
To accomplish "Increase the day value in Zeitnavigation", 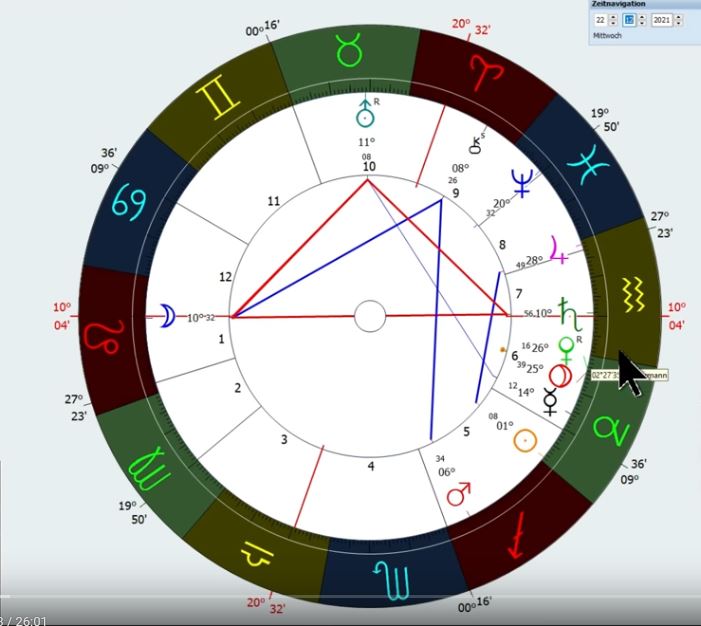I will (x=613, y=17).
